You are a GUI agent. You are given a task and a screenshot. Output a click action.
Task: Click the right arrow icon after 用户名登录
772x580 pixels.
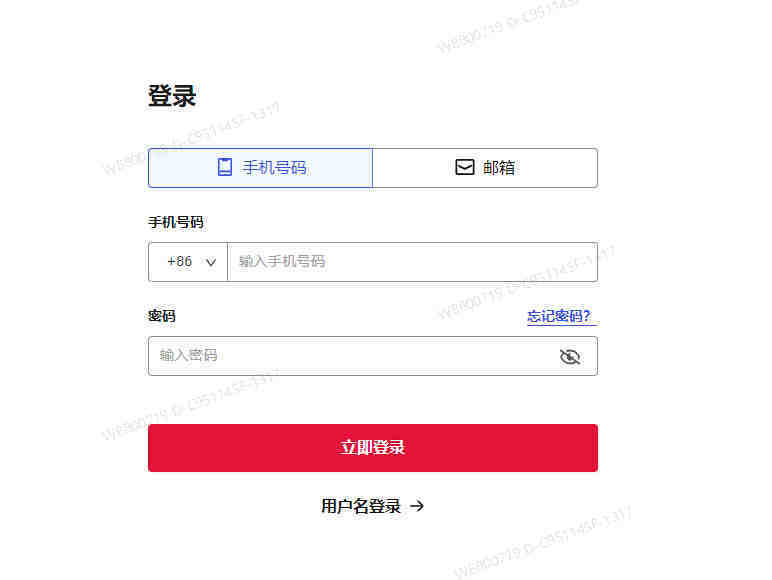click(x=417, y=506)
